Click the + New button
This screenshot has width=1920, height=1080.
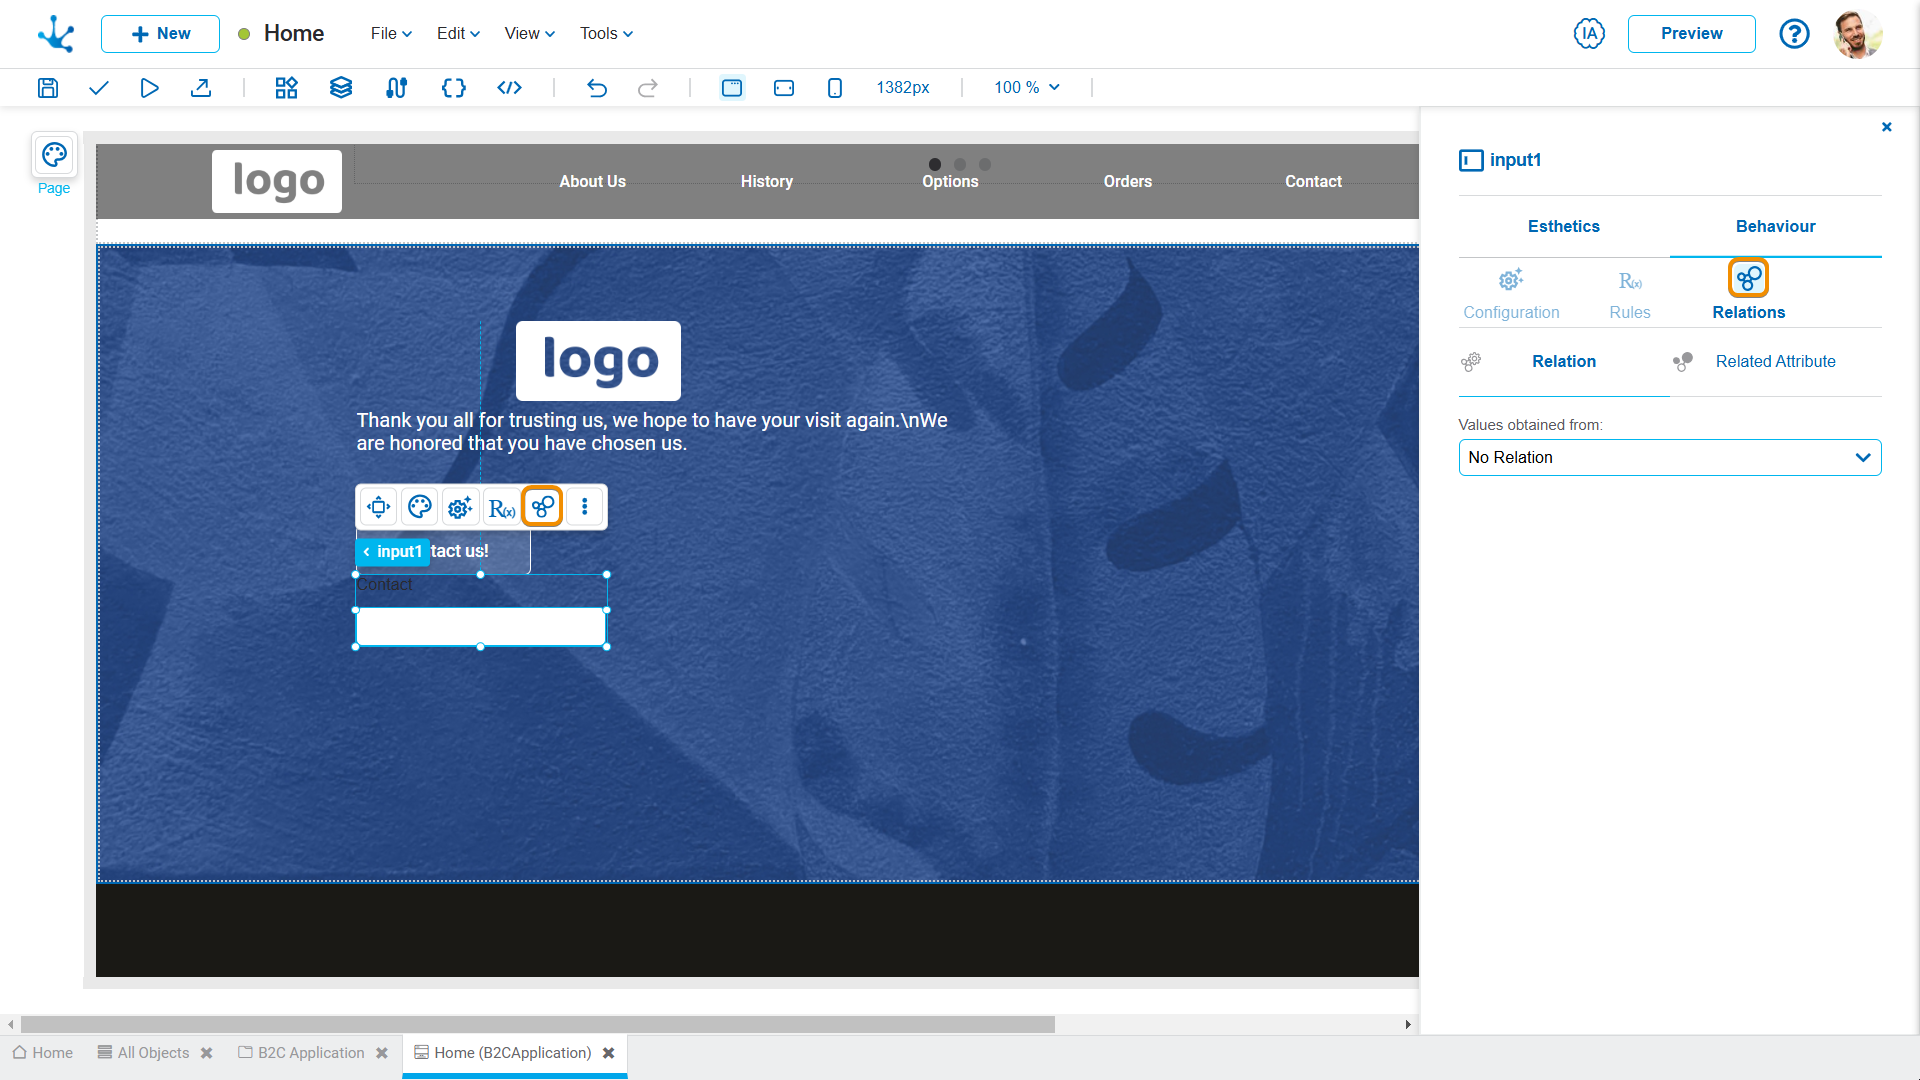tap(160, 34)
